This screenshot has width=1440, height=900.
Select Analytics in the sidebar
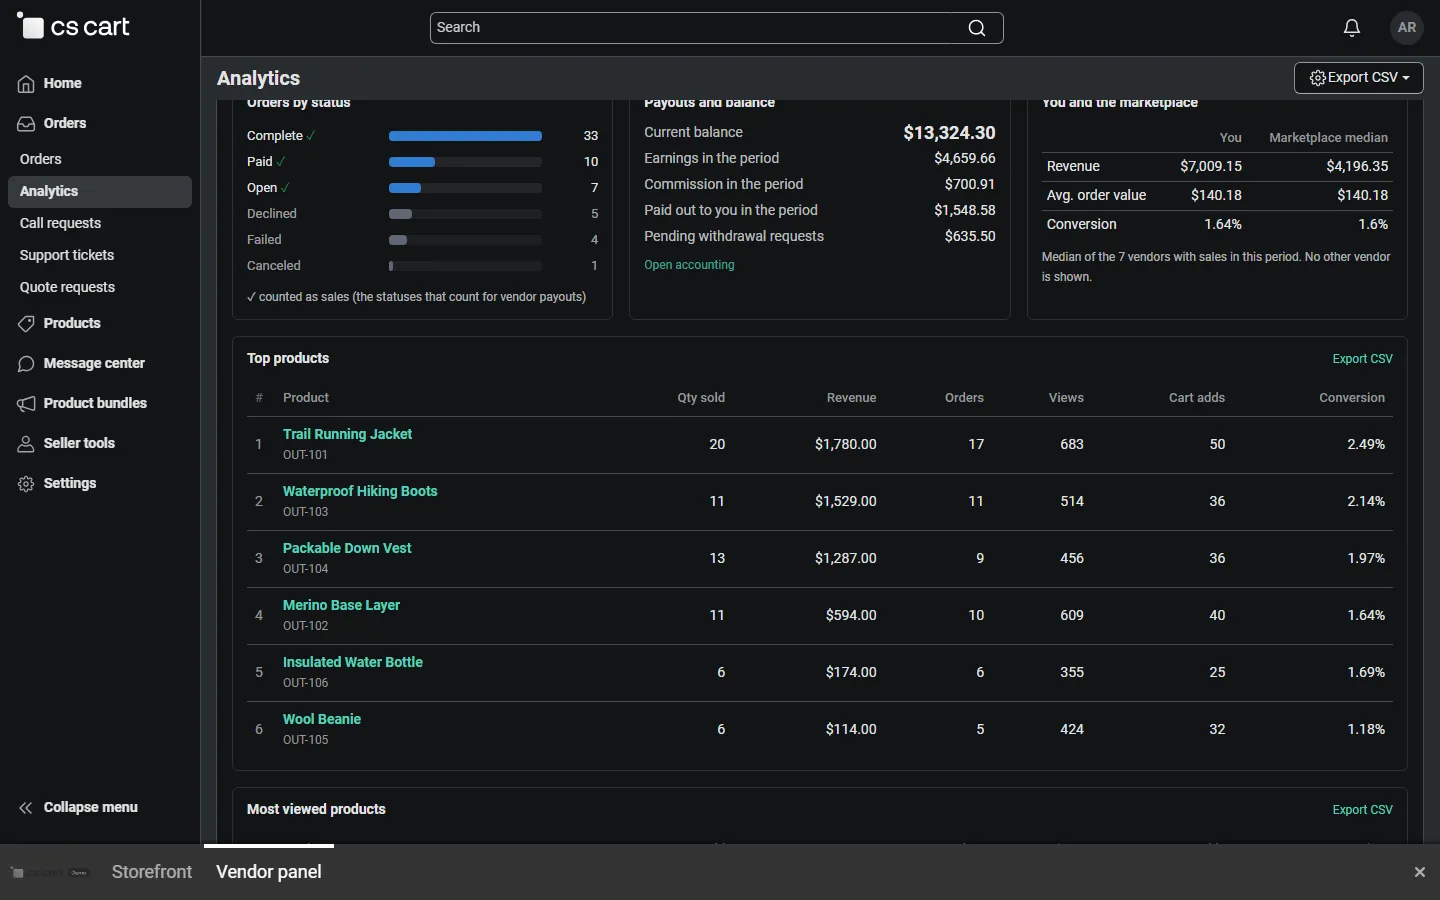[x=100, y=192]
